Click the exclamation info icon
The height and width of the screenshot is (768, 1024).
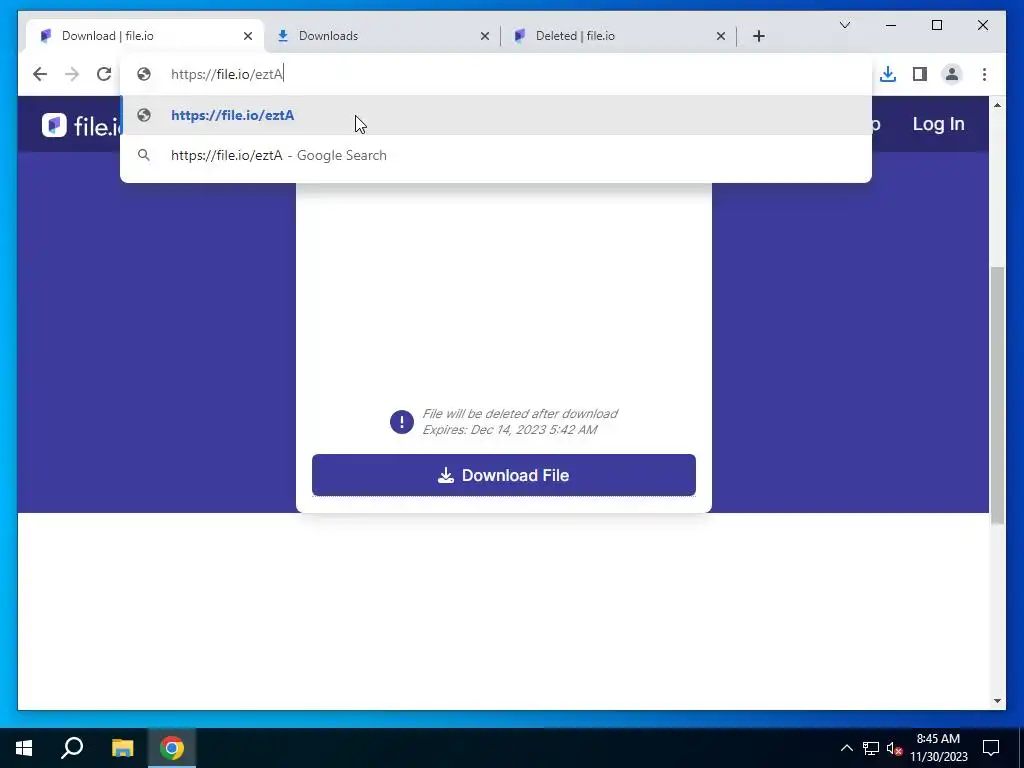click(x=402, y=422)
